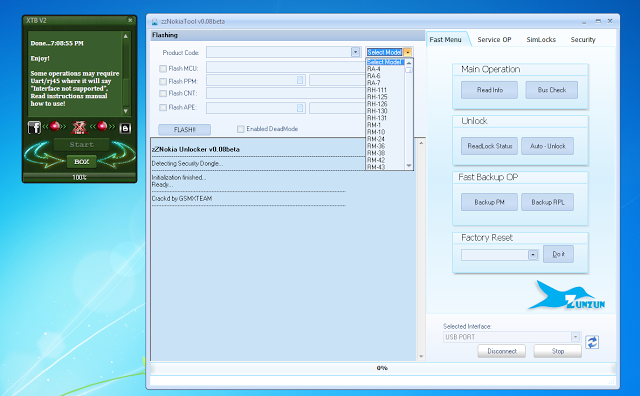This screenshot has width=640, height=396.
Task: Choose RA-6 in model list
Action: pos(385,76)
